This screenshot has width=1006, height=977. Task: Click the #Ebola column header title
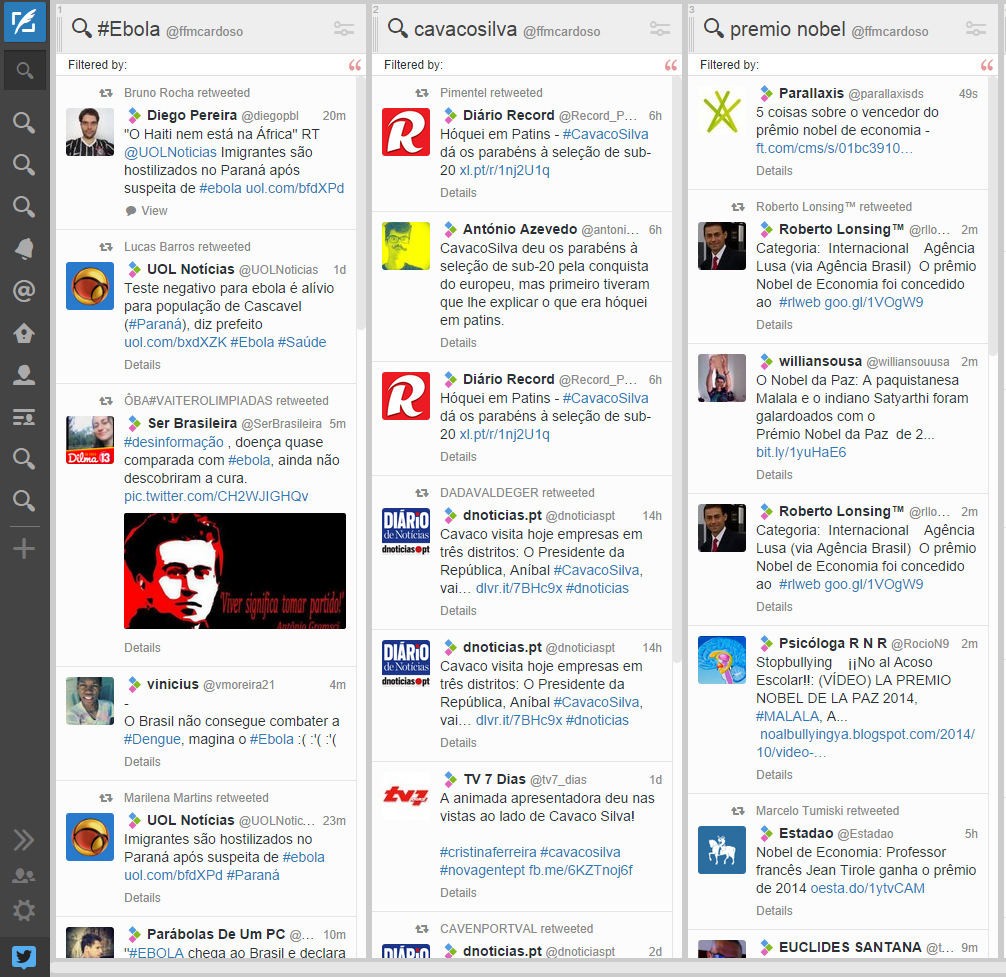[128, 29]
